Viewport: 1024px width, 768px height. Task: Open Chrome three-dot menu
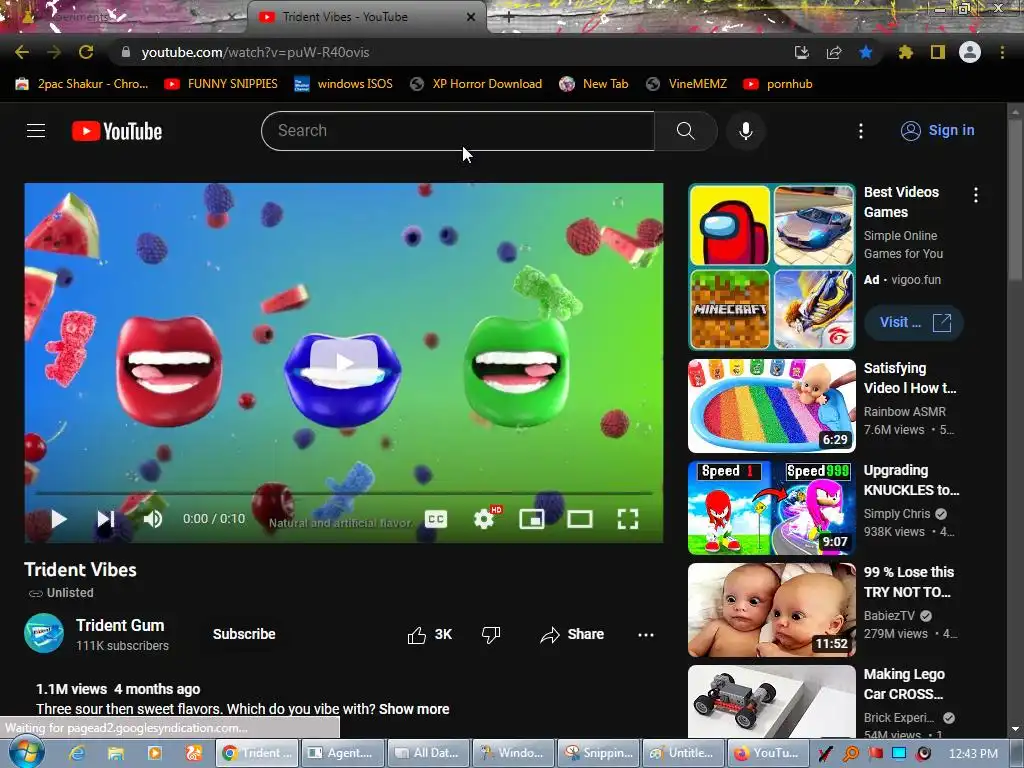point(1002,52)
